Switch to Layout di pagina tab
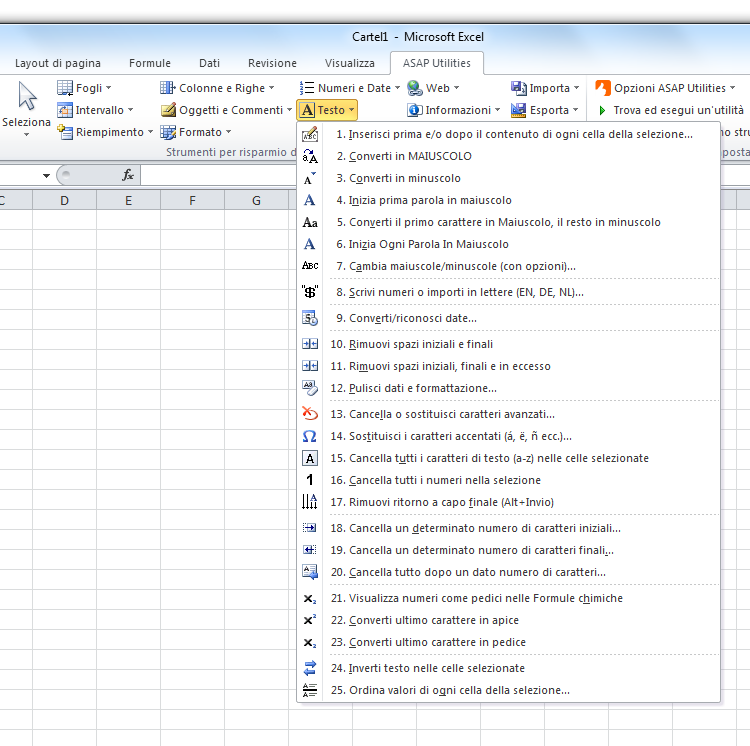The image size is (750, 746). 58,63
